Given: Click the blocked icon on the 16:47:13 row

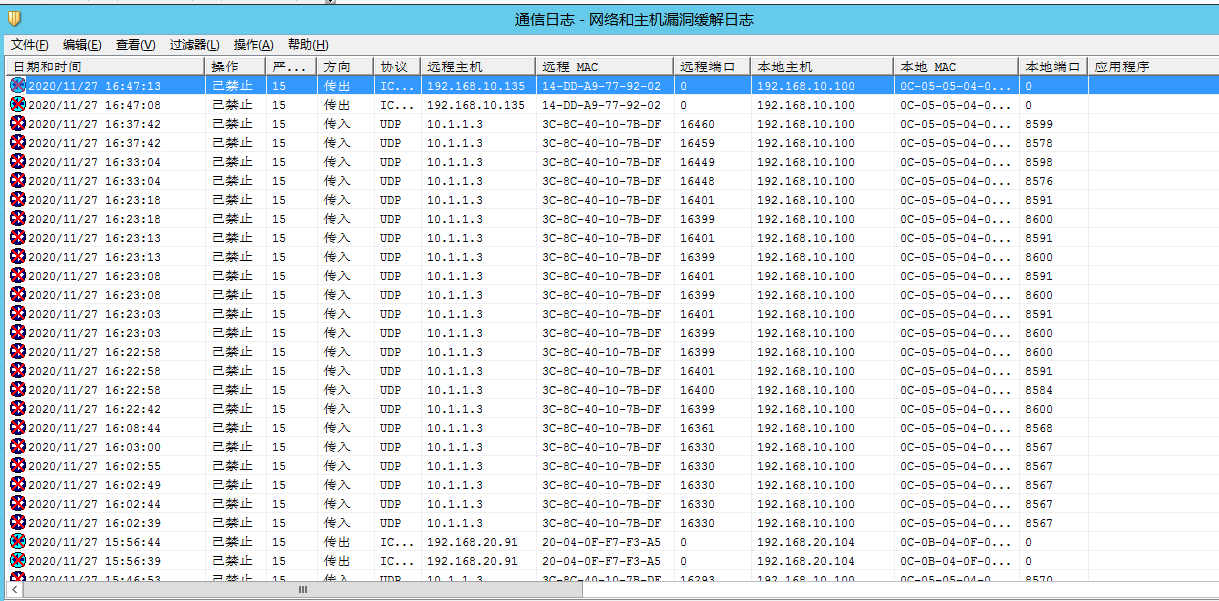Looking at the screenshot, I should coord(18,86).
